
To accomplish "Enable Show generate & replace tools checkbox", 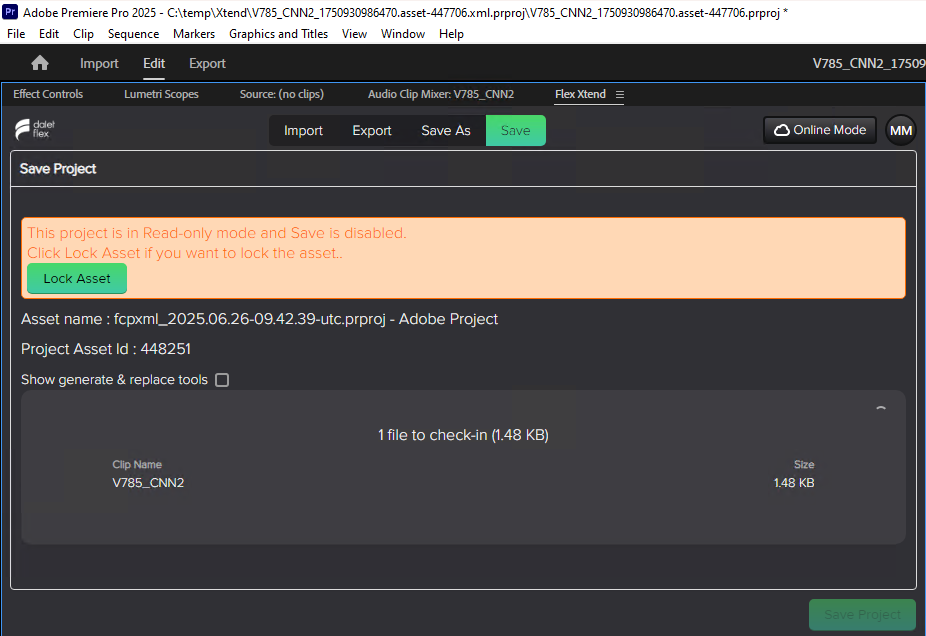I will tap(222, 380).
